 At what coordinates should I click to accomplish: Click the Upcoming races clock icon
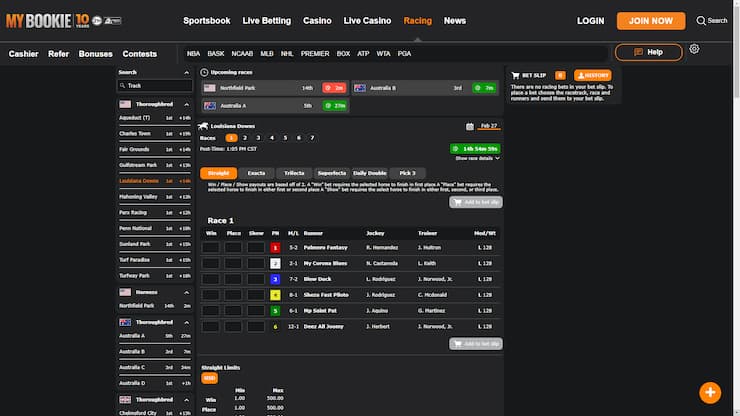204,72
